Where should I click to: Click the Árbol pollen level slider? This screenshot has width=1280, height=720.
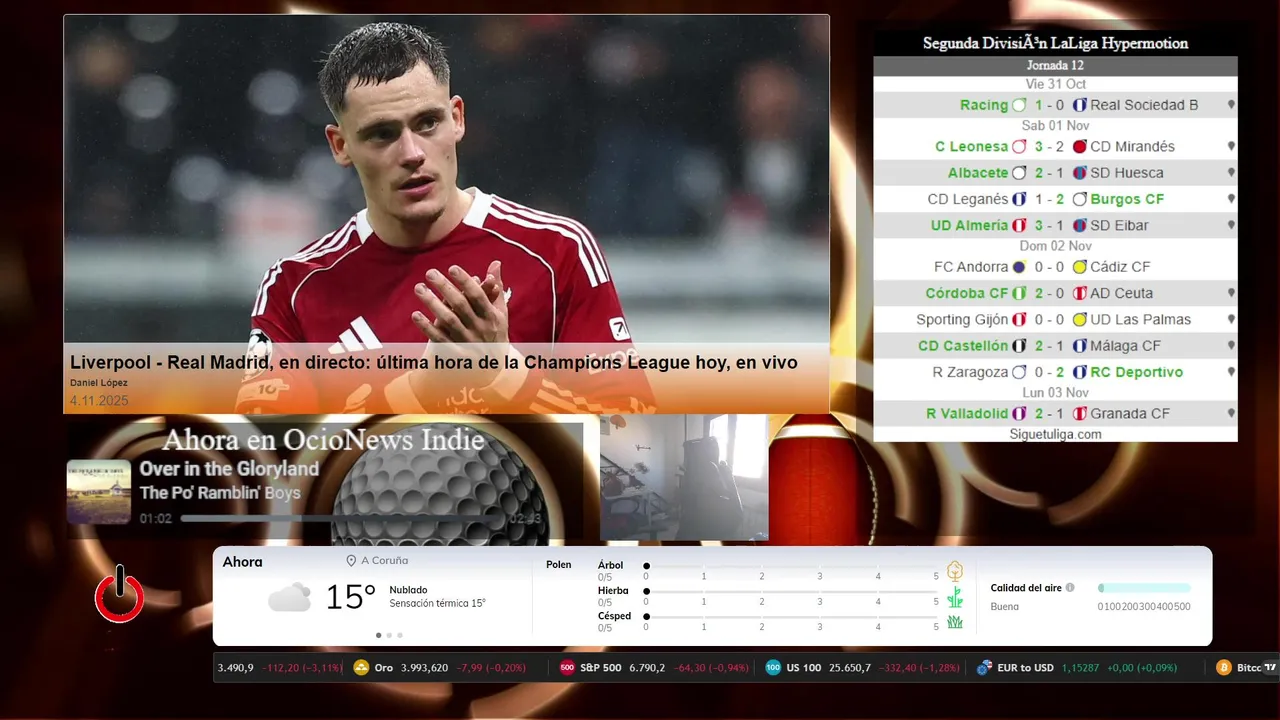coord(792,566)
